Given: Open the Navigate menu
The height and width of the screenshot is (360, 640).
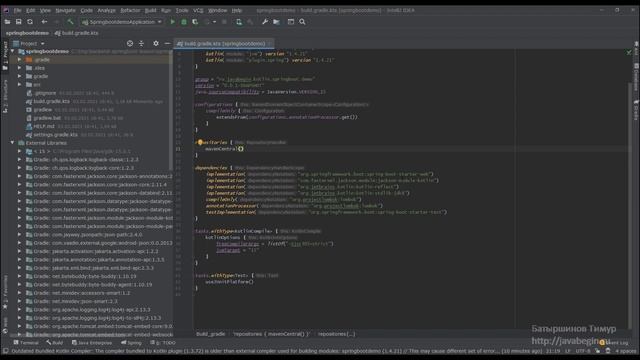Looking at the screenshot, I should pyautogui.click(x=65, y=10).
